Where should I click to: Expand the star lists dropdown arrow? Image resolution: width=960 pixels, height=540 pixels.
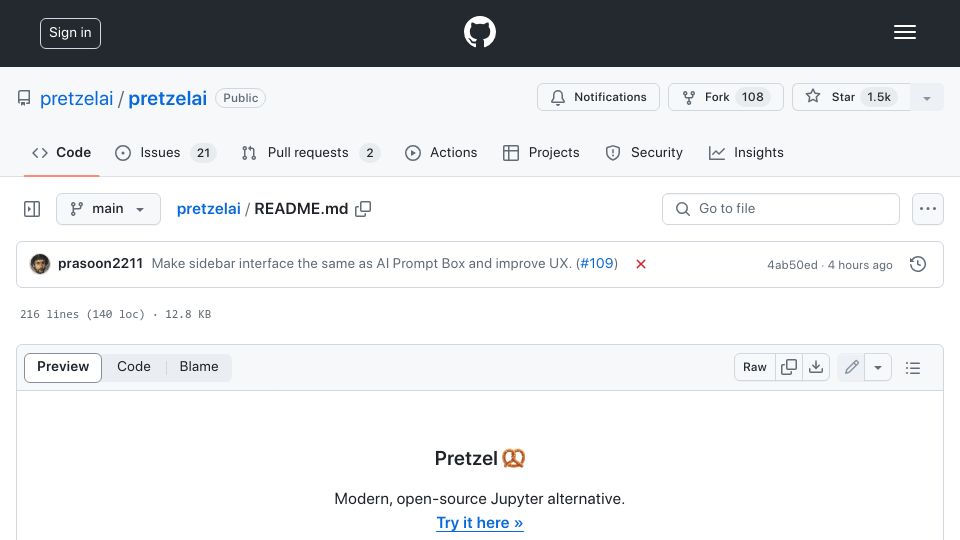926,97
